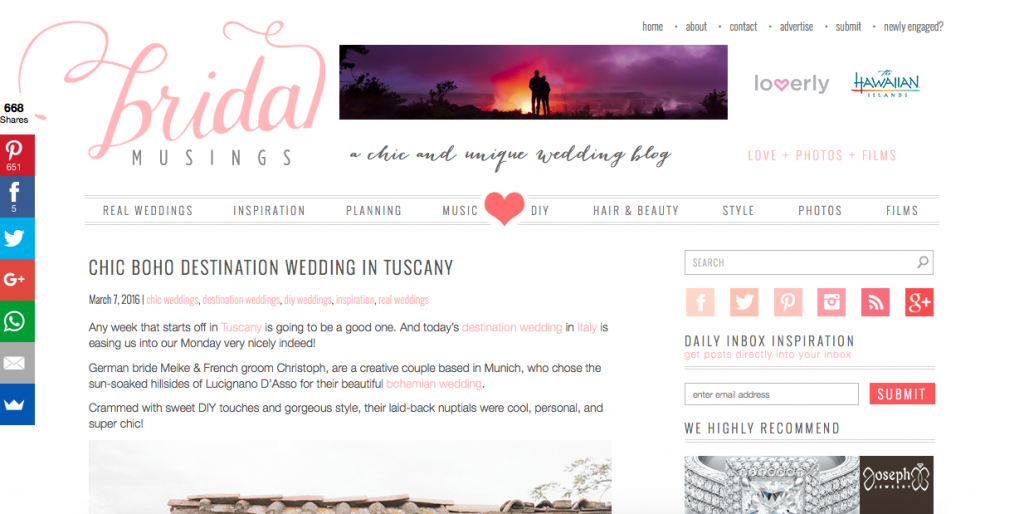This screenshot has height=514, width=1024.
Task: Open the RSS feed icon
Action: click(x=875, y=302)
